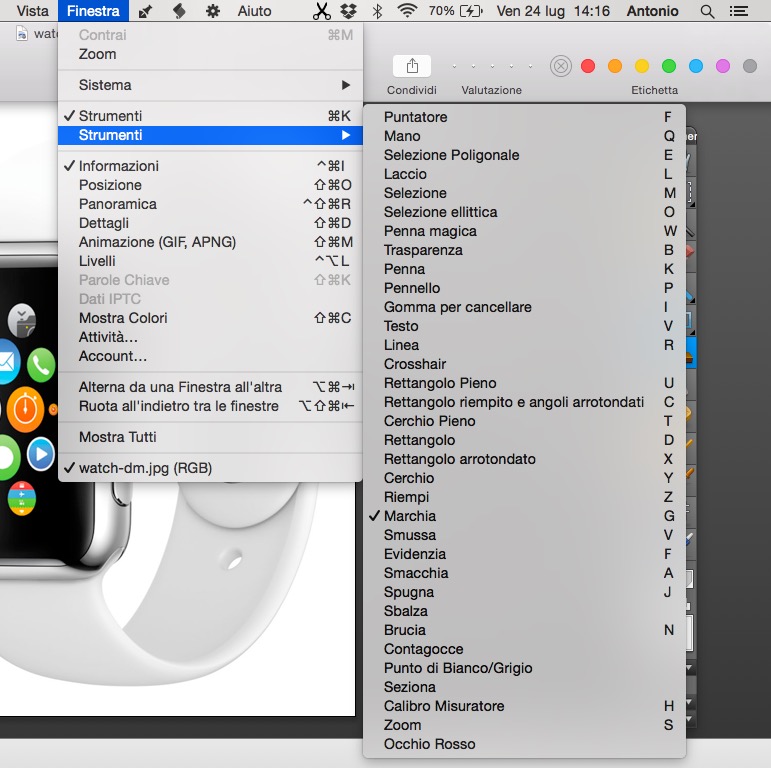Show the Posizione panel
The height and width of the screenshot is (768, 771).
click(210, 185)
